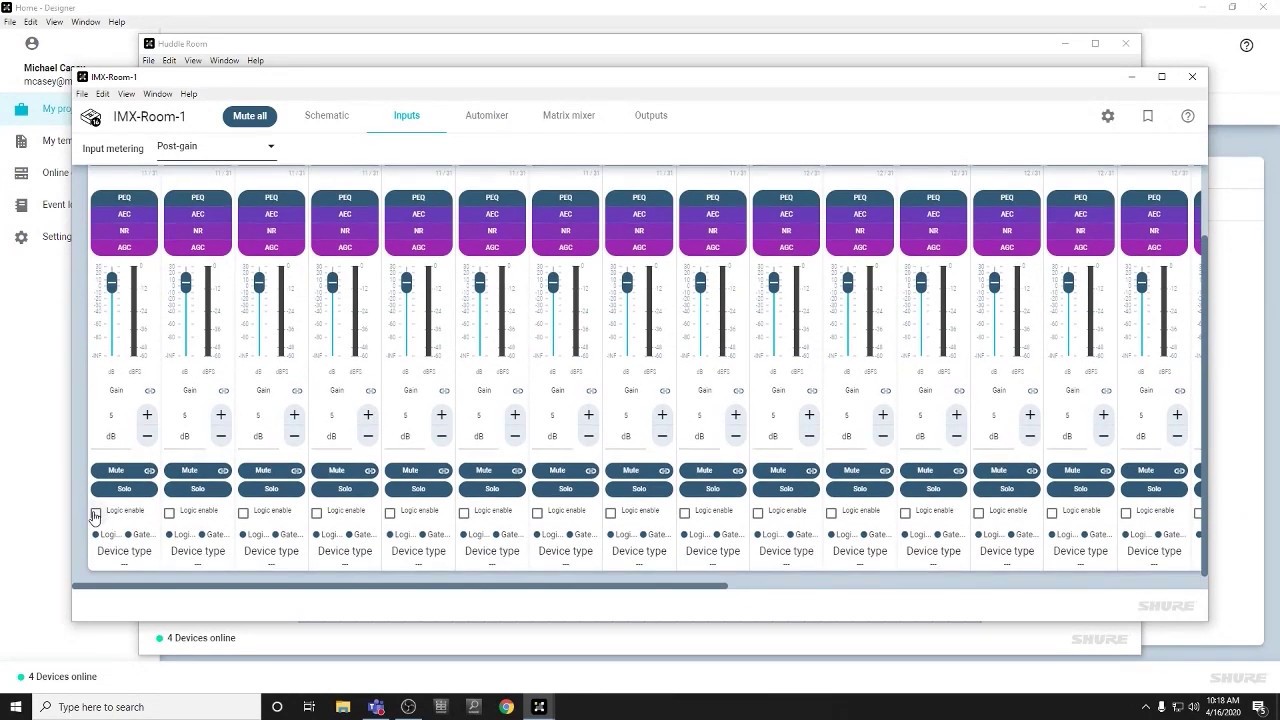1280x720 pixels.
Task: Enable the Logic enable checkbox on the first channel
Action: (96, 513)
